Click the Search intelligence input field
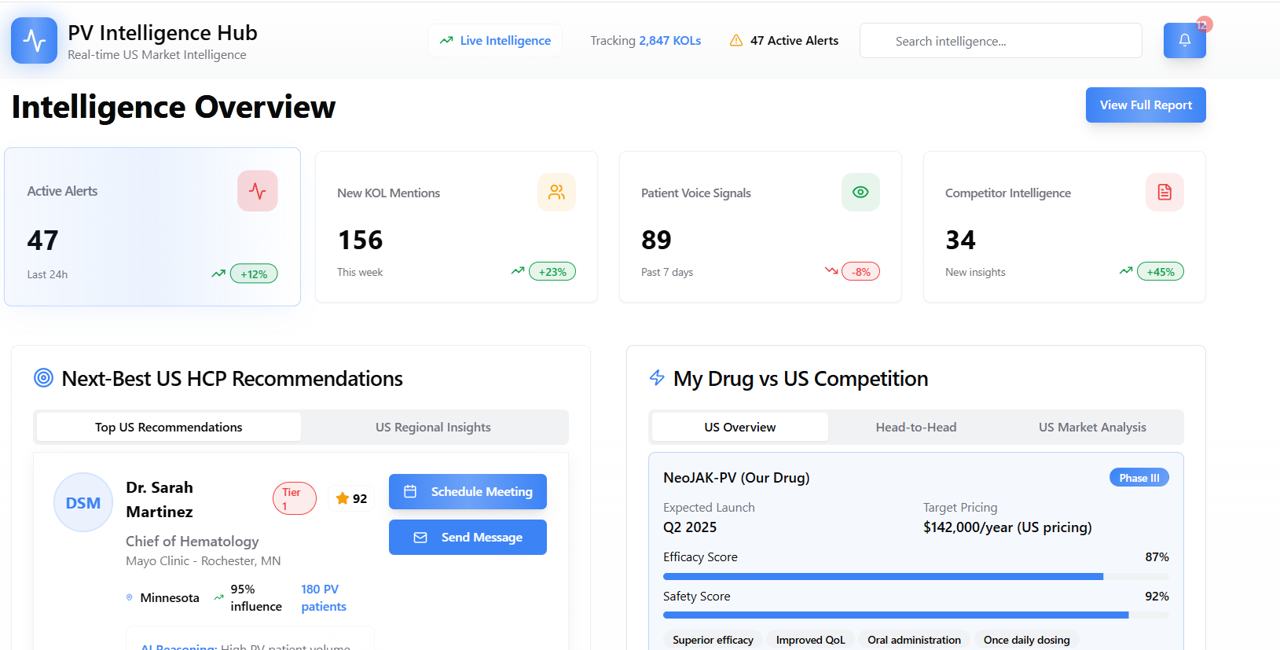This screenshot has width=1280, height=650. tap(1000, 40)
